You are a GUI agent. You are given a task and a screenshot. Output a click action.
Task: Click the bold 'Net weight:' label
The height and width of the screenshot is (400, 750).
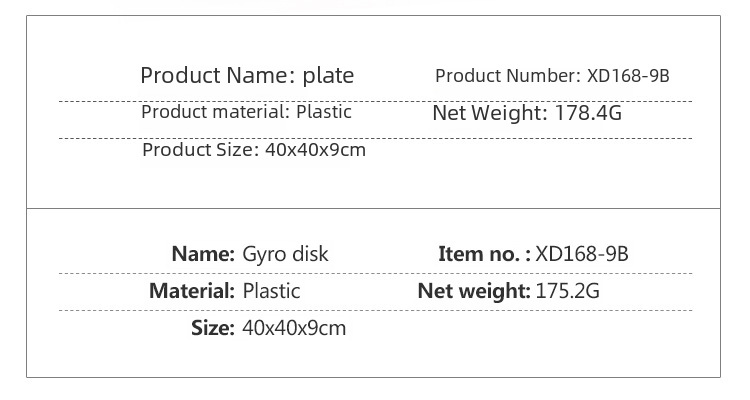point(474,291)
